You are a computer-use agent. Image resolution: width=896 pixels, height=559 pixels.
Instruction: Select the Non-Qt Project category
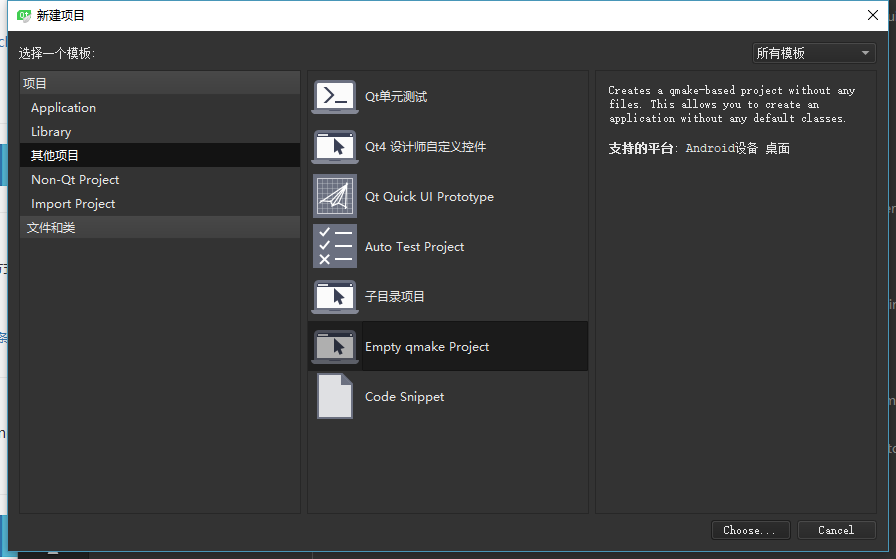(159, 179)
